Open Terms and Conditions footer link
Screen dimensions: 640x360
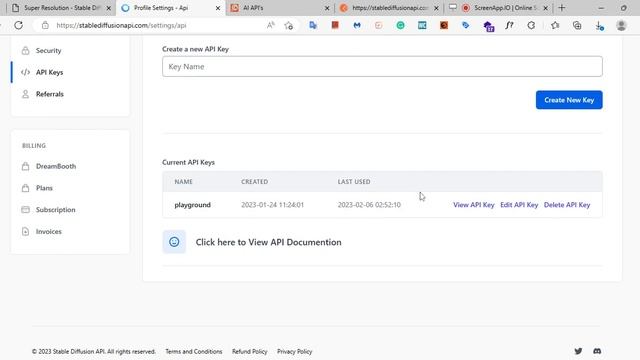pos(194,351)
